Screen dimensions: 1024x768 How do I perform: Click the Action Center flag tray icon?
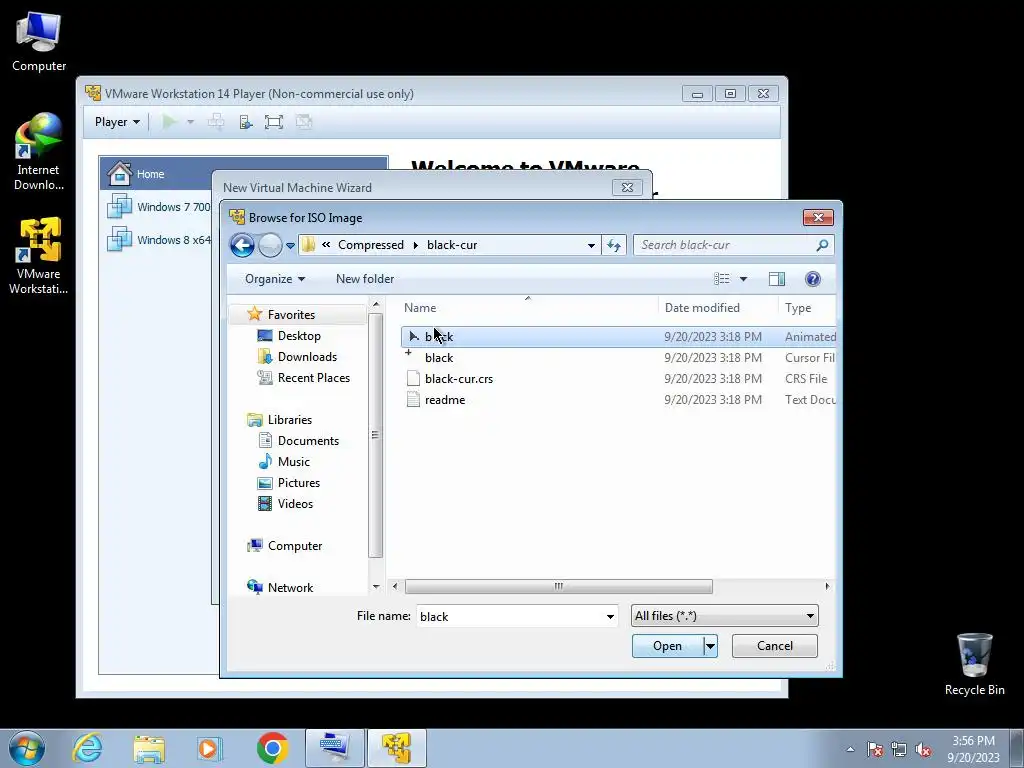click(874, 750)
